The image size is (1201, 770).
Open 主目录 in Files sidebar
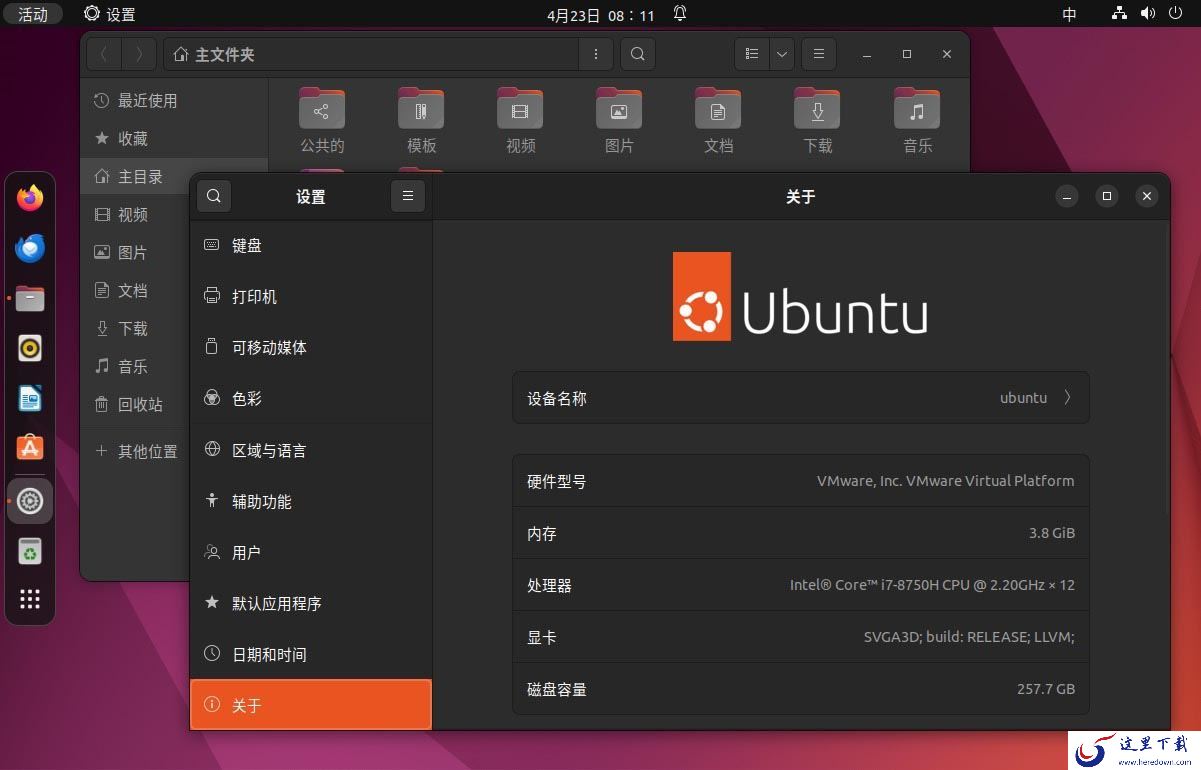[174, 176]
